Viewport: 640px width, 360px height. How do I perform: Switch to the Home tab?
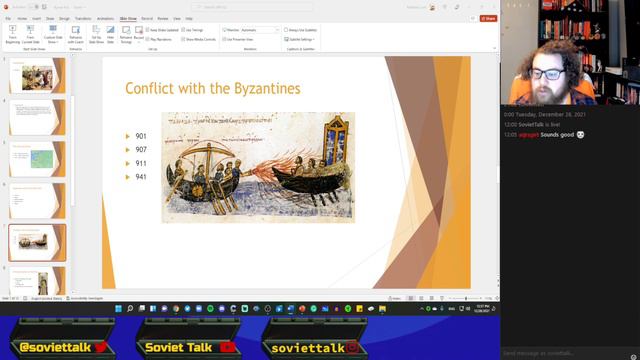[x=22, y=19]
